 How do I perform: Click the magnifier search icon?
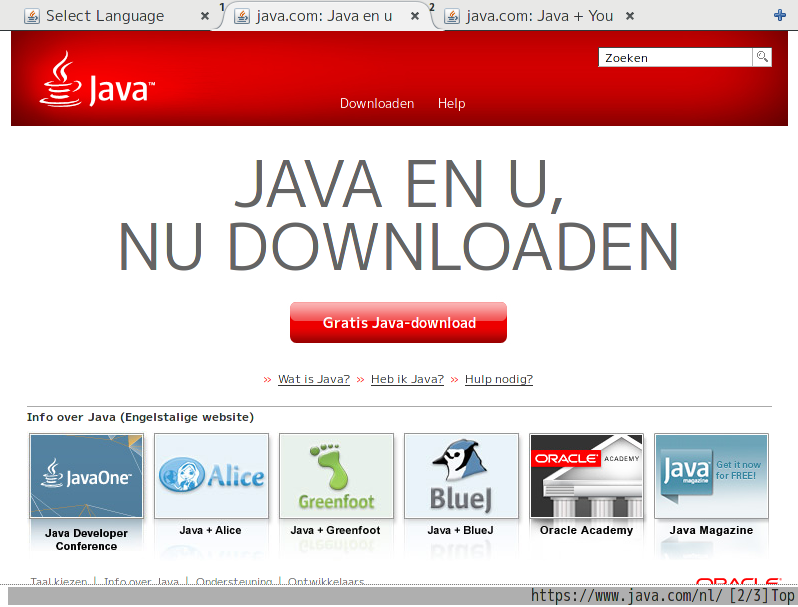coord(762,57)
